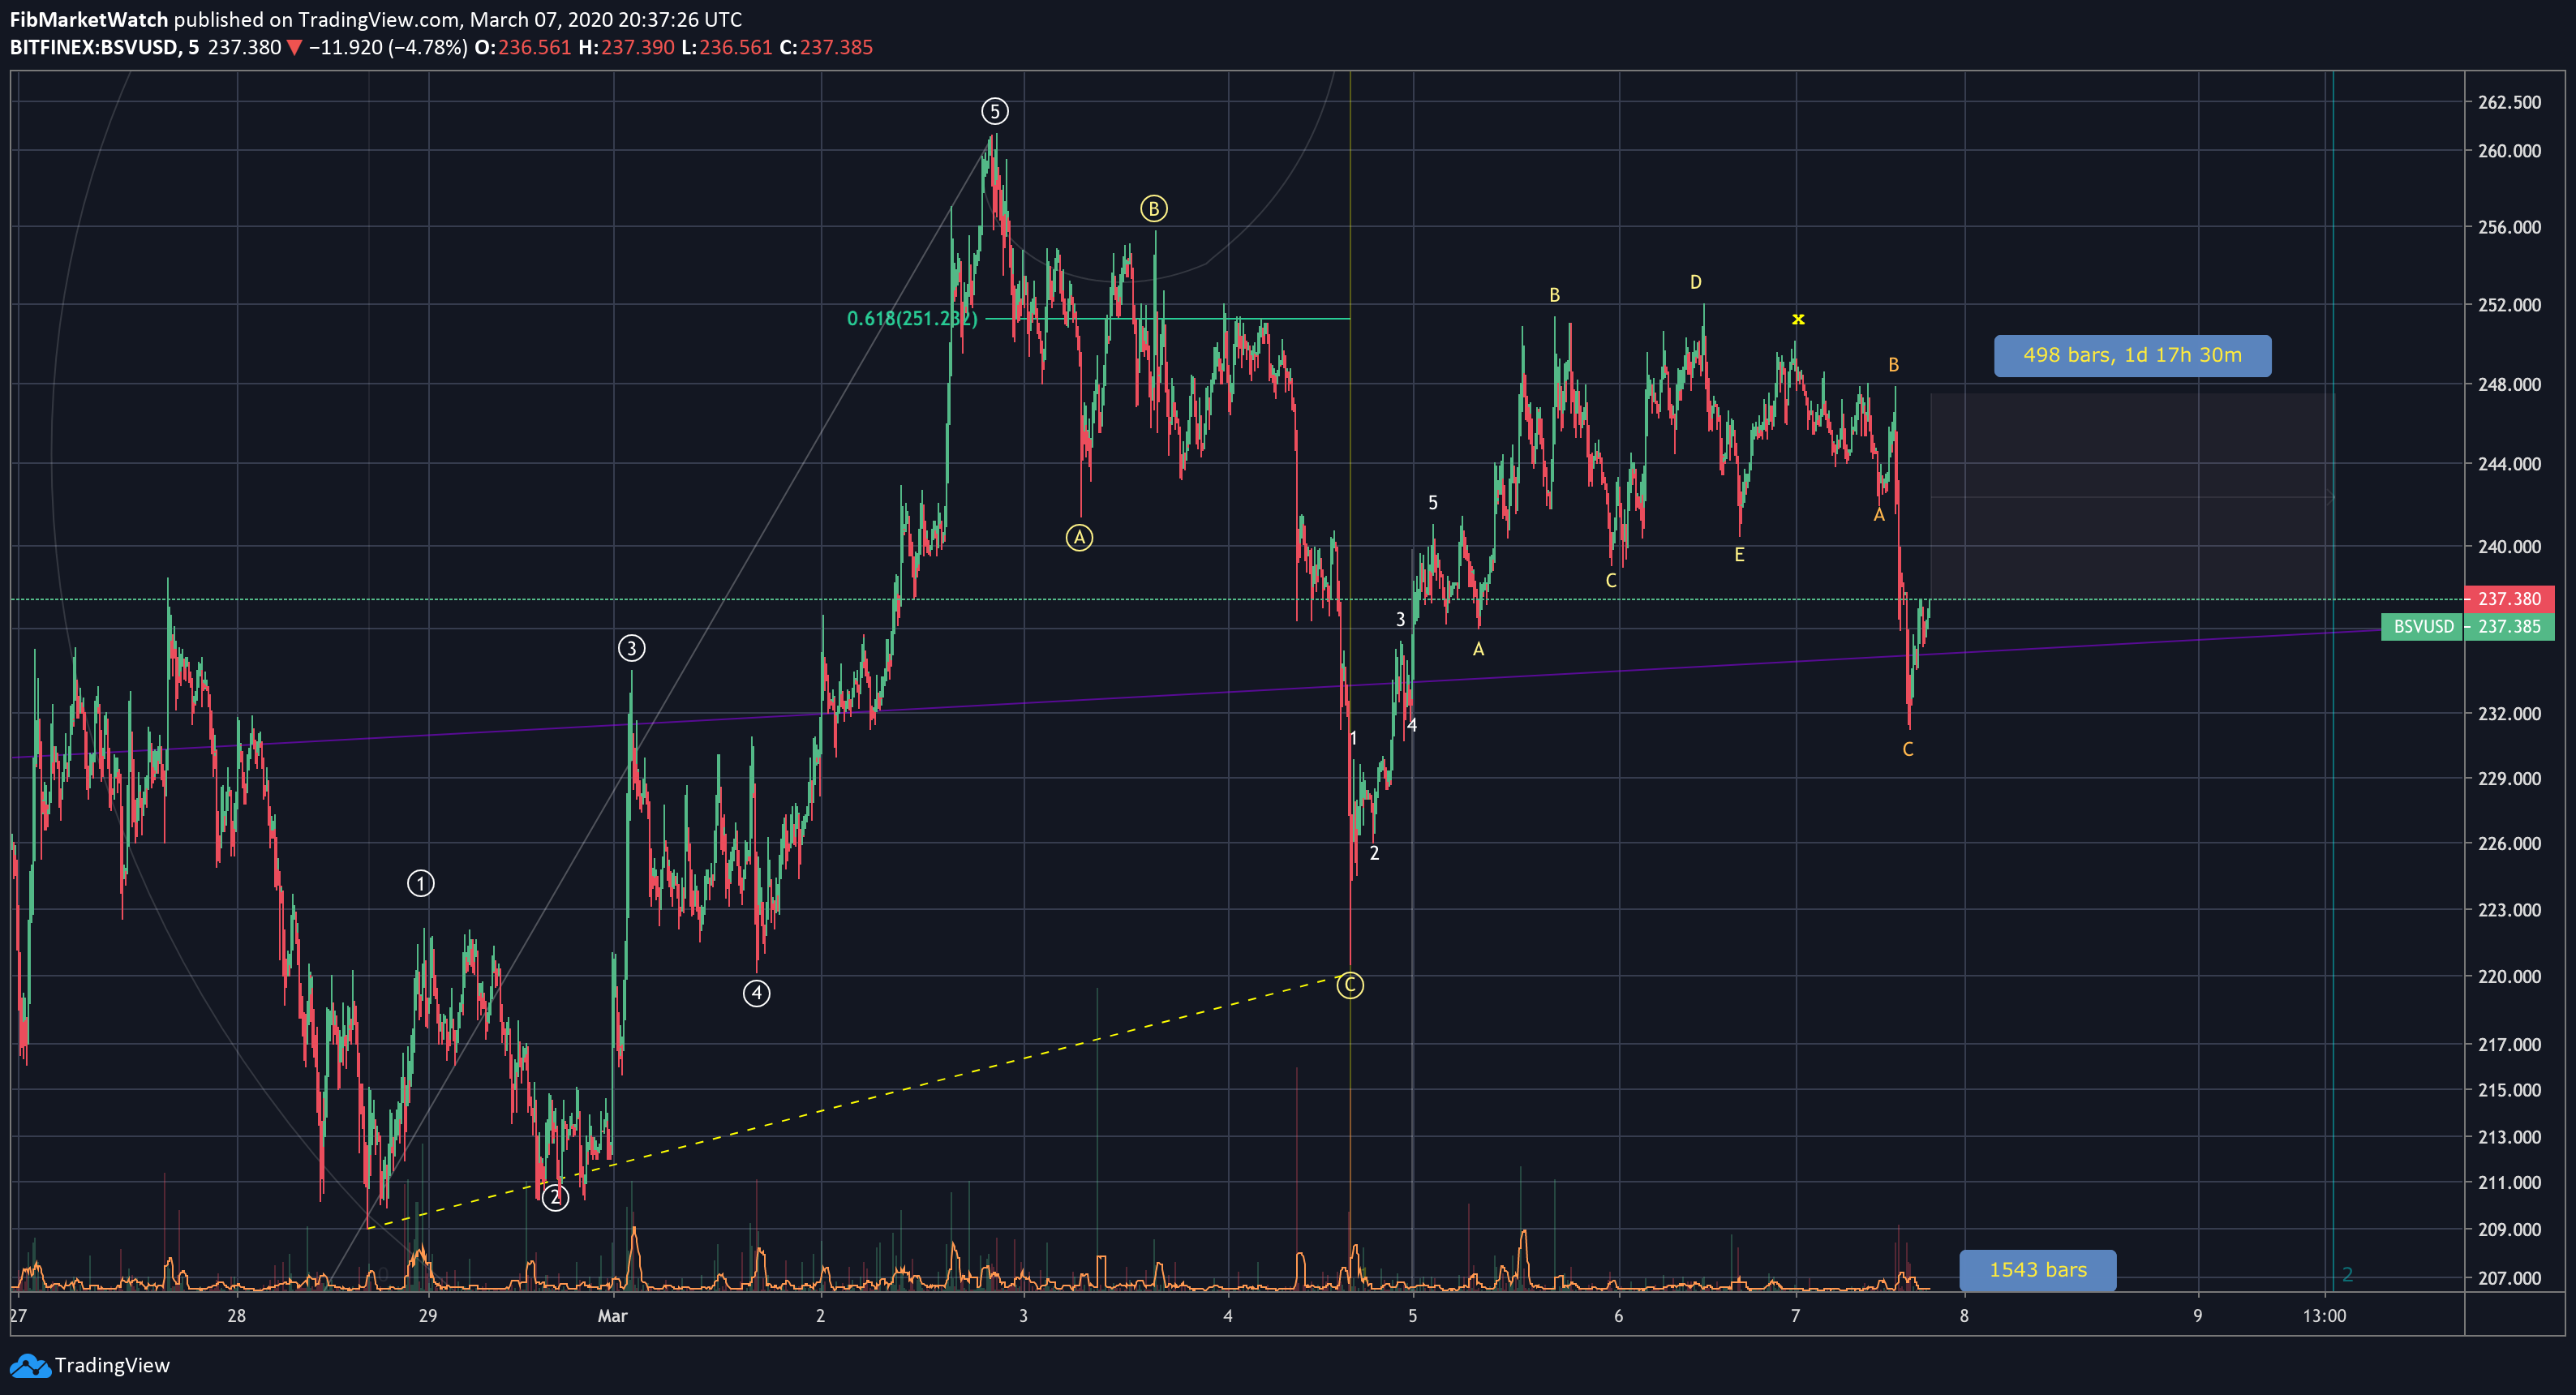
Task: Click the circled 3 wave label
Action: (x=631, y=648)
